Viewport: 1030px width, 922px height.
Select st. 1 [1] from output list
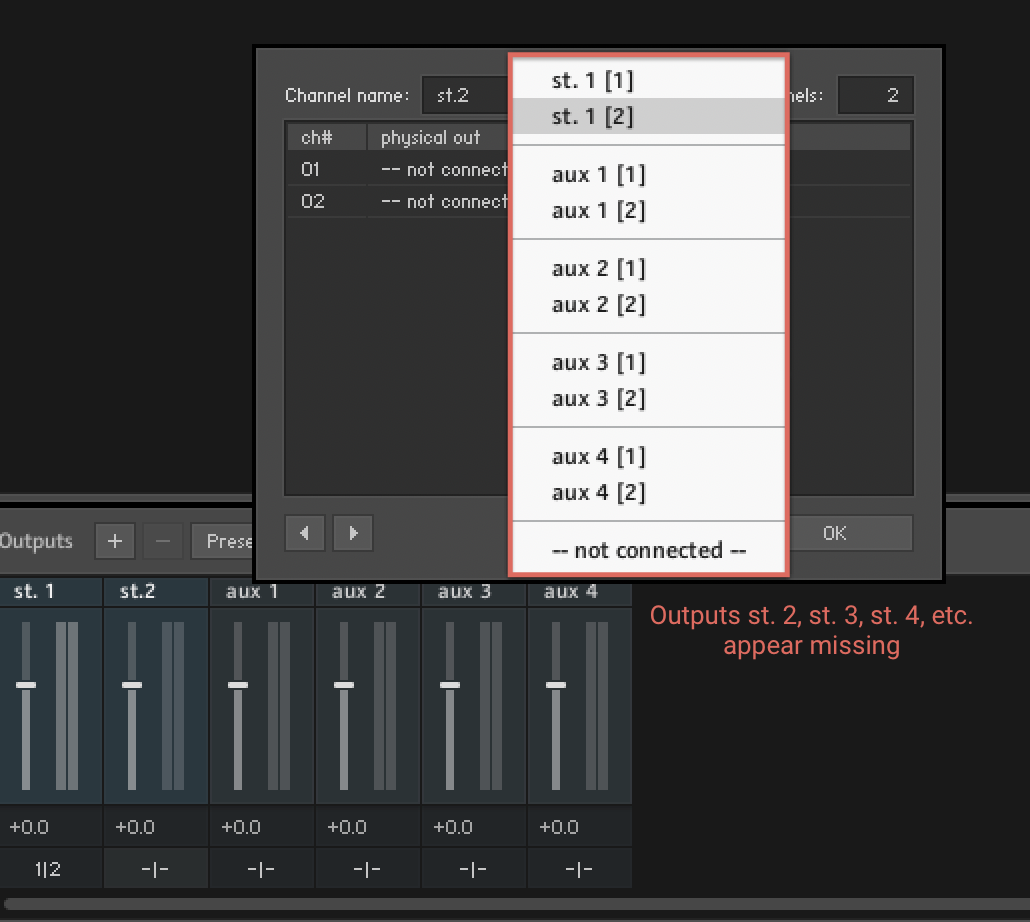[x=592, y=81]
